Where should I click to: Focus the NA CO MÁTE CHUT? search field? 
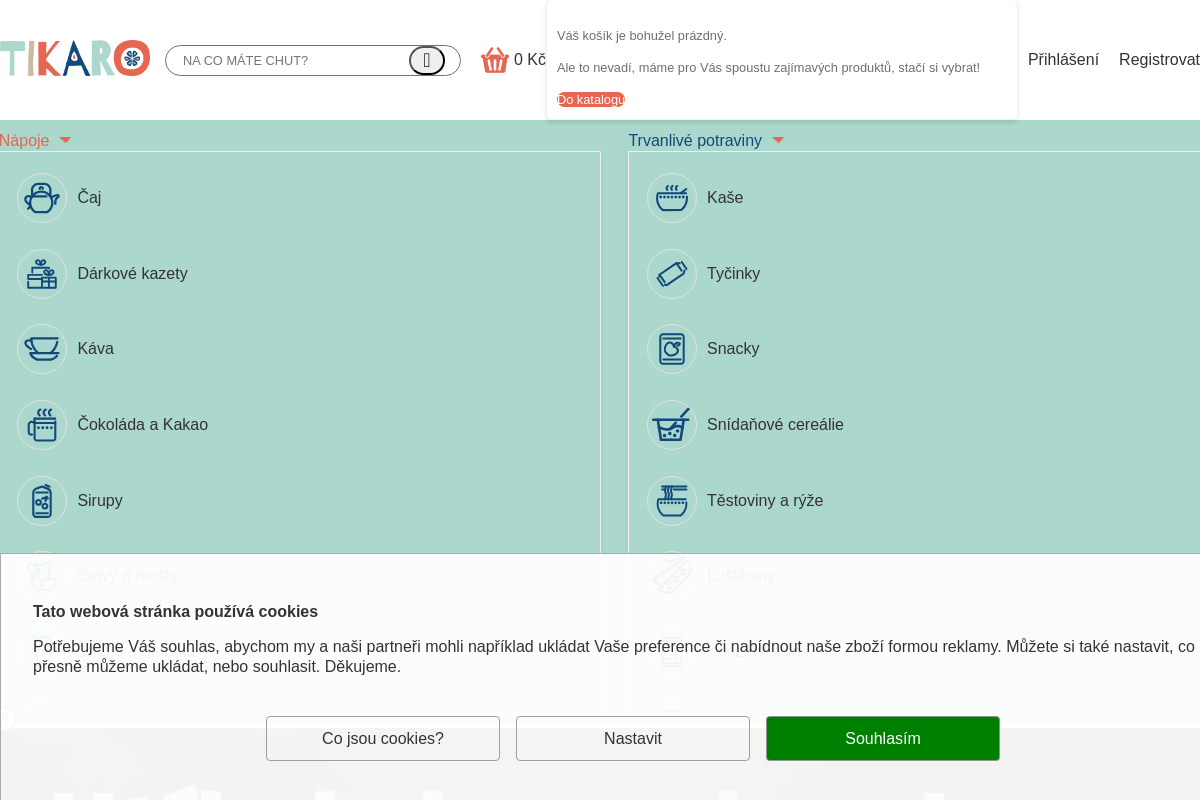290,61
